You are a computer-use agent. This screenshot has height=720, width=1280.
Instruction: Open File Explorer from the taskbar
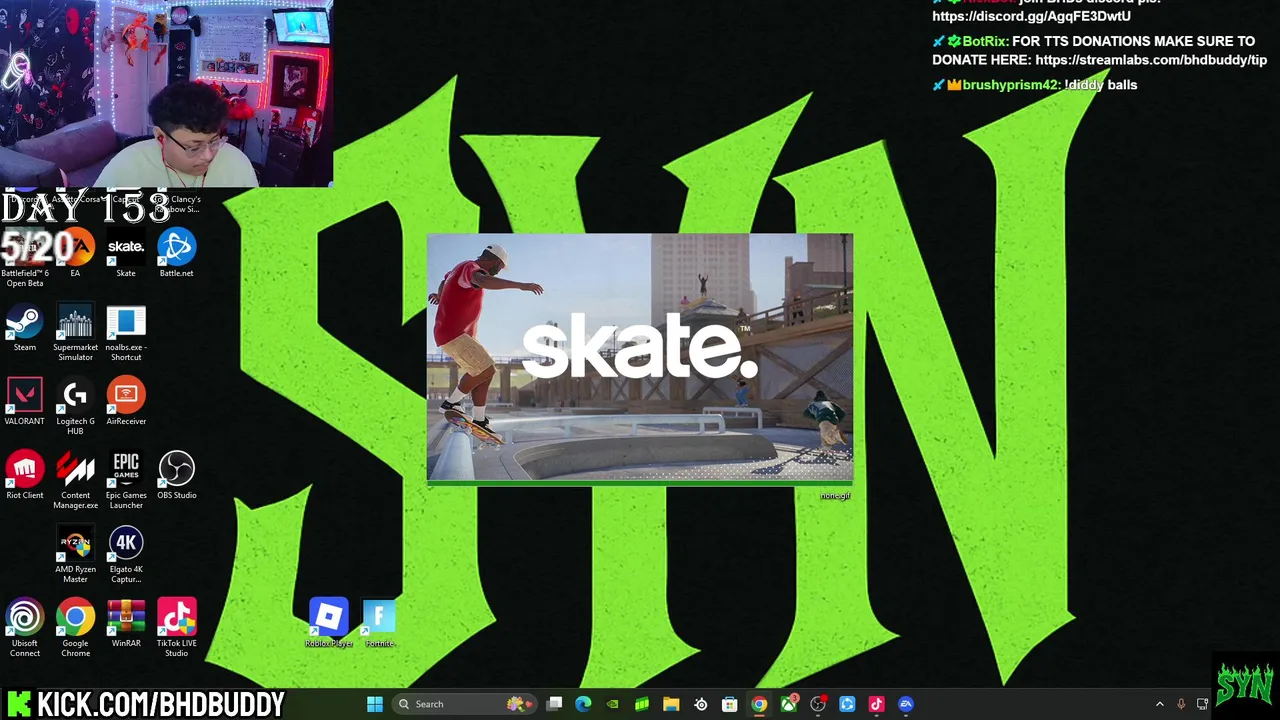671,704
